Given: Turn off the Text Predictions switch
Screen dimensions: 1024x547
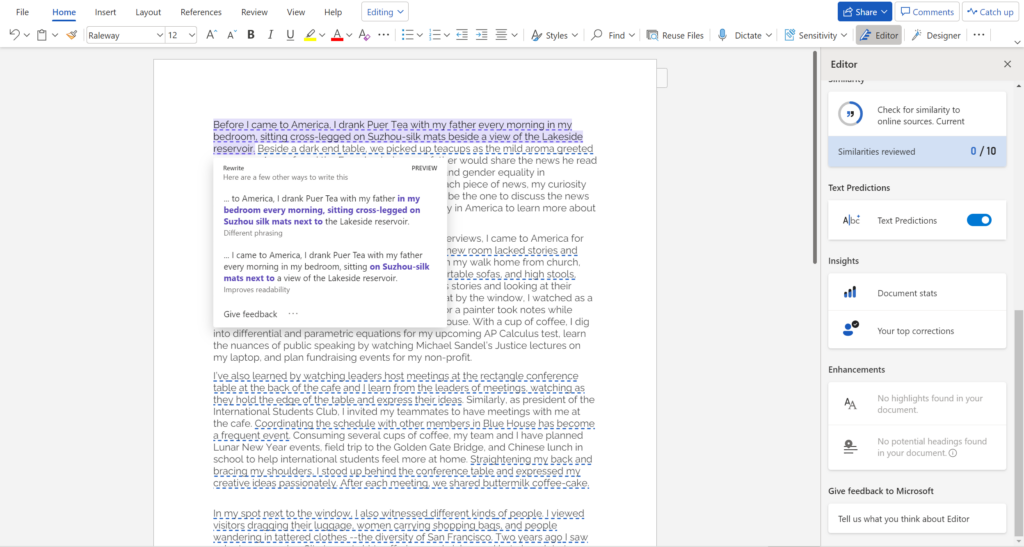Looking at the screenshot, I should point(979,220).
